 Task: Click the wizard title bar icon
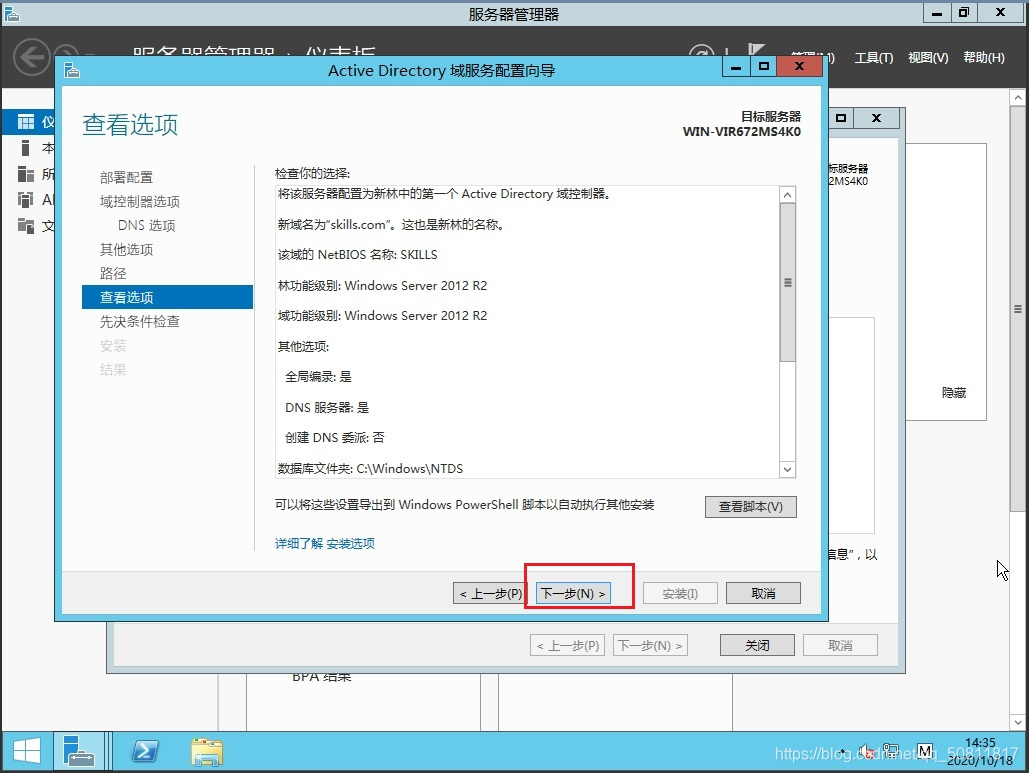click(x=72, y=70)
